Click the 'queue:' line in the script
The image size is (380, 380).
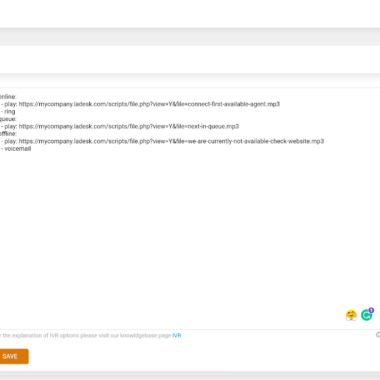(x=8, y=119)
